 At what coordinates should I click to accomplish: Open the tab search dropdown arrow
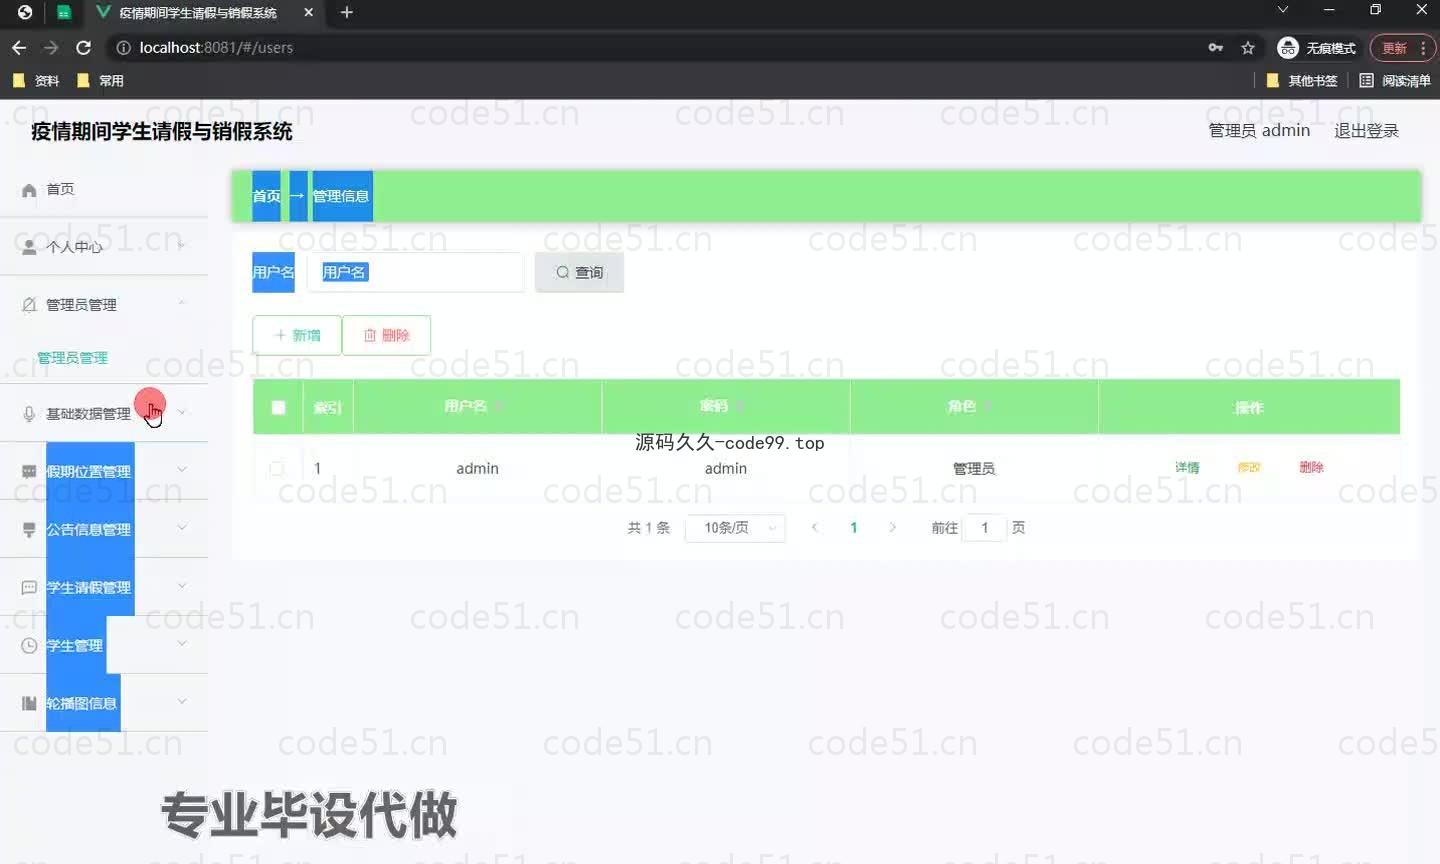[1283, 10]
